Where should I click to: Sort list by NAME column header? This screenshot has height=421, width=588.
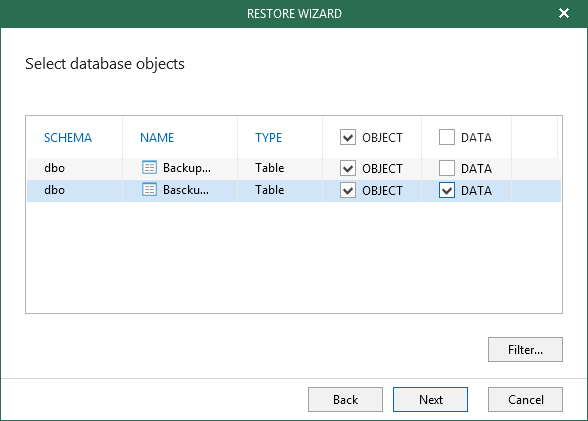pyautogui.click(x=157, y=138)
